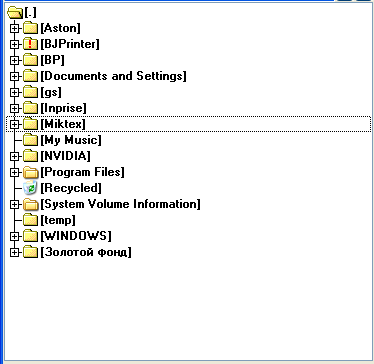Select the [Miktex] tree label
The width and height of the screenshot is (374, 364).
pos(63,124)
